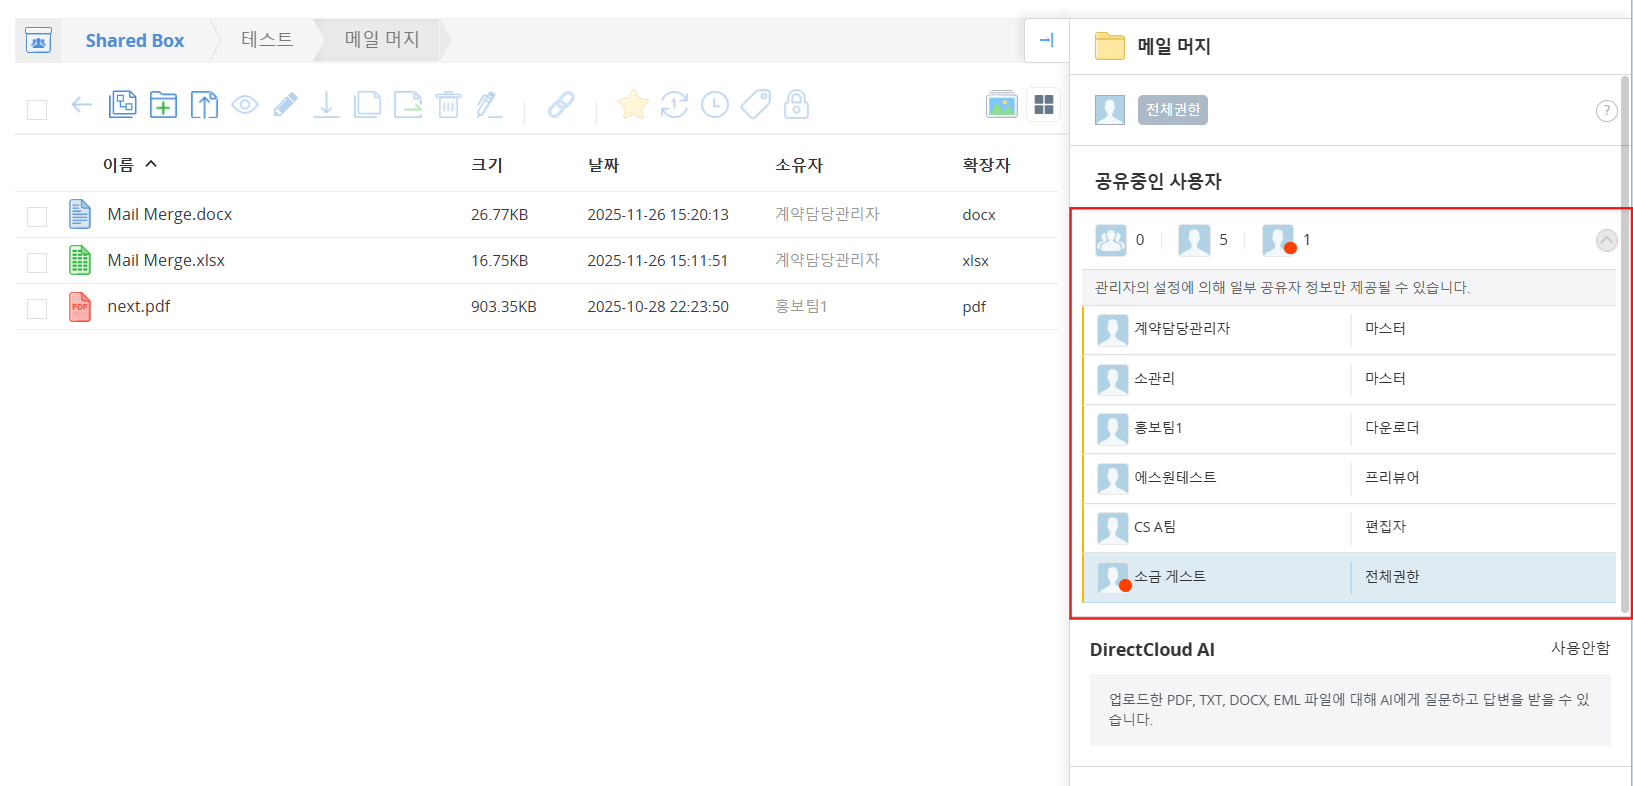Click the download arrow icon

pos(326,105)
